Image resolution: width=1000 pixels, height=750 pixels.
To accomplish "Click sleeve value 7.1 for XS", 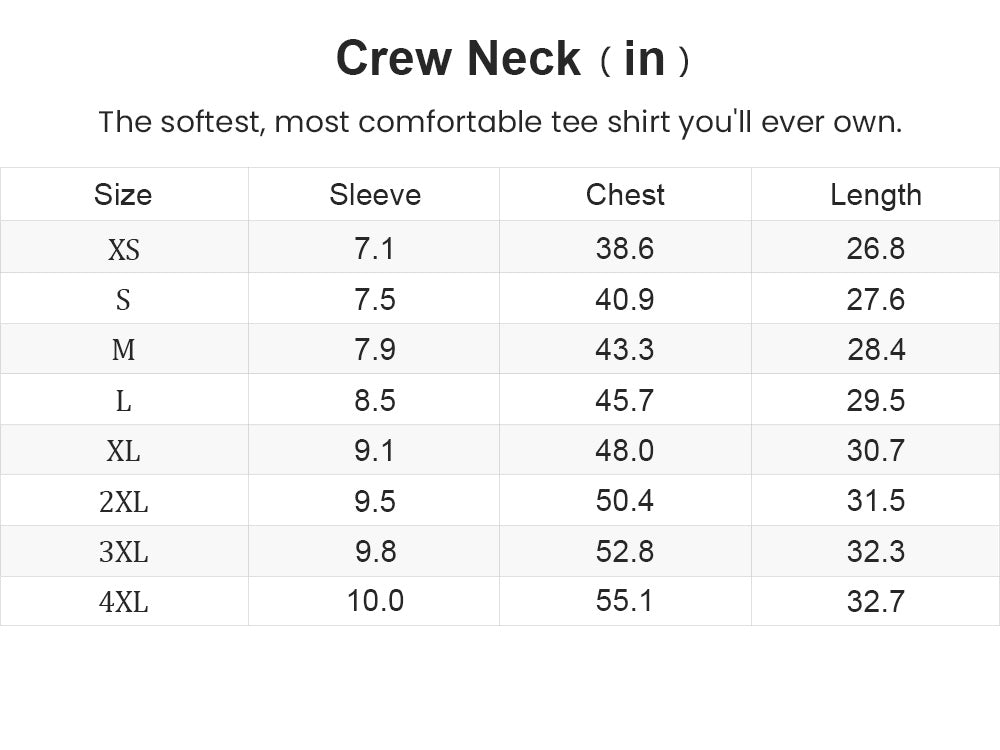I will pyautogui.click(x=374, y=248).
